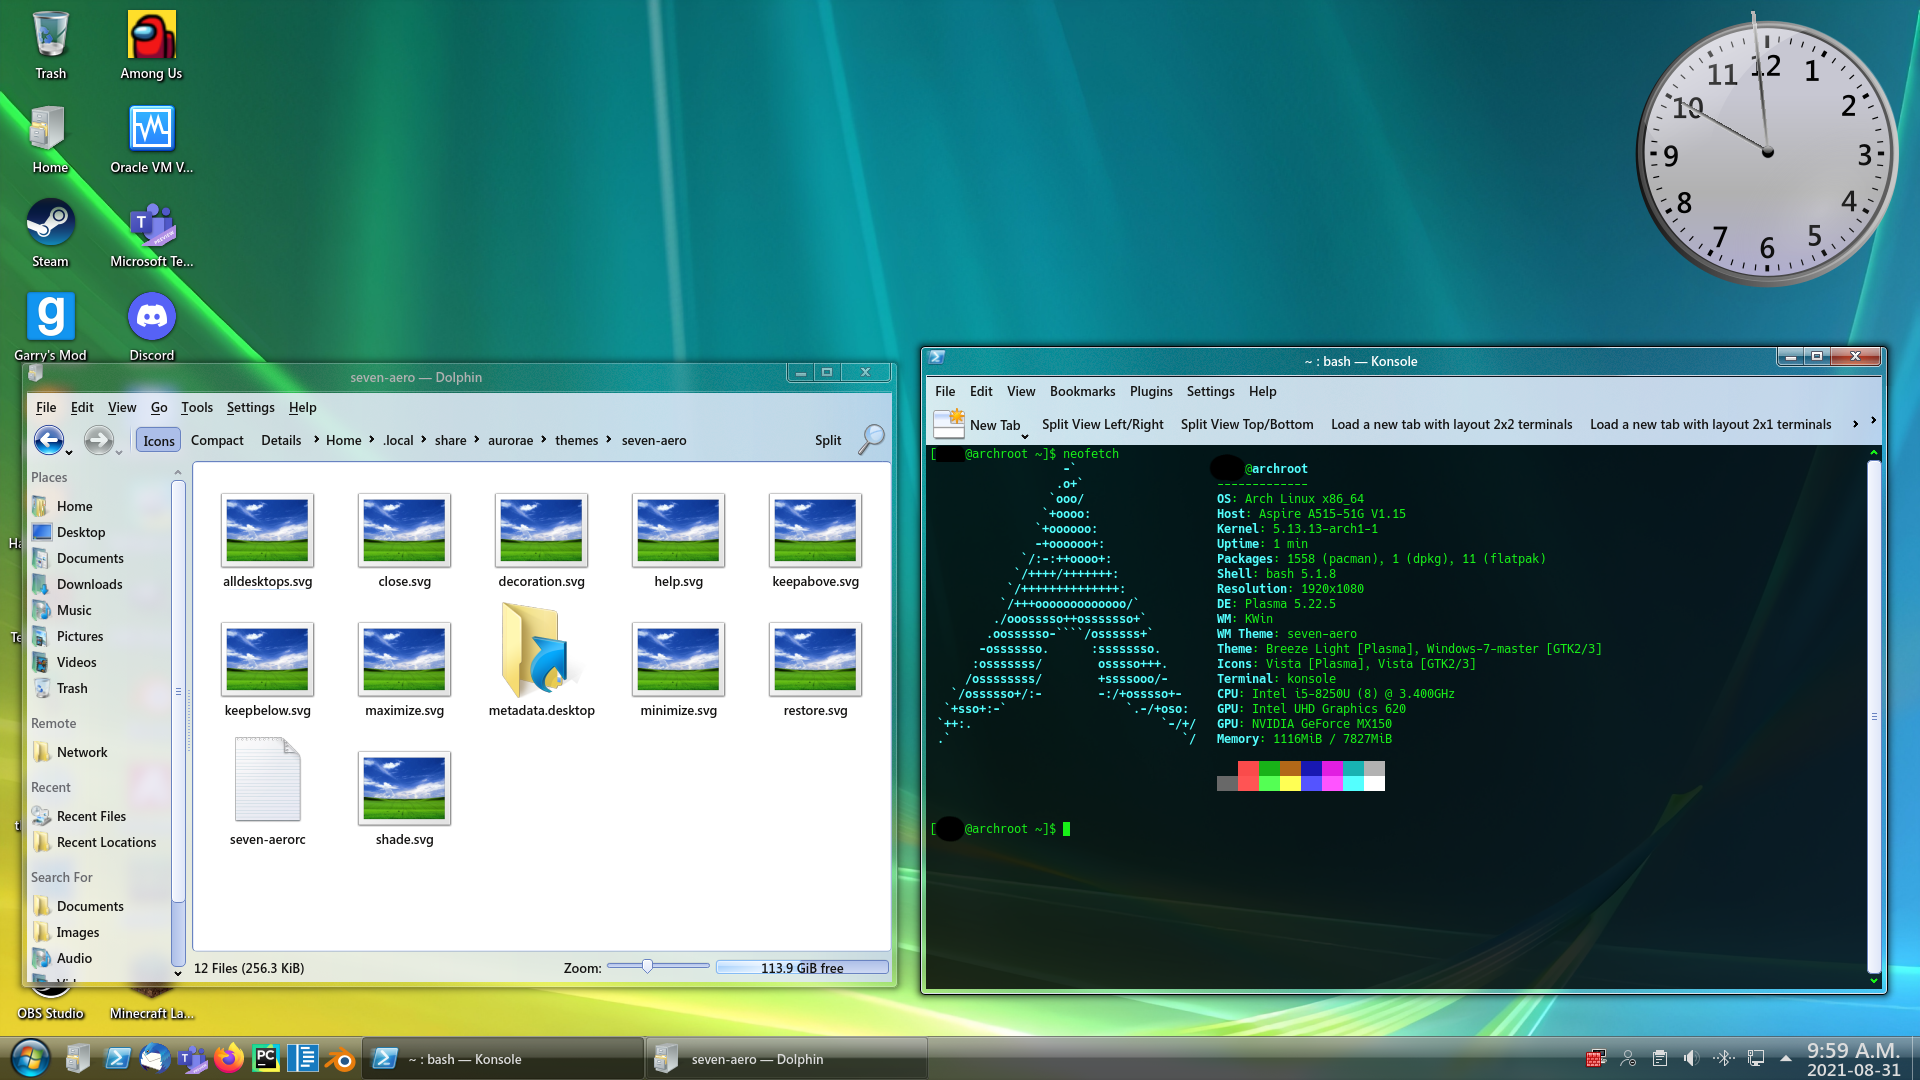Open the Tools menu in Dolphin

[x=196, y=407]
